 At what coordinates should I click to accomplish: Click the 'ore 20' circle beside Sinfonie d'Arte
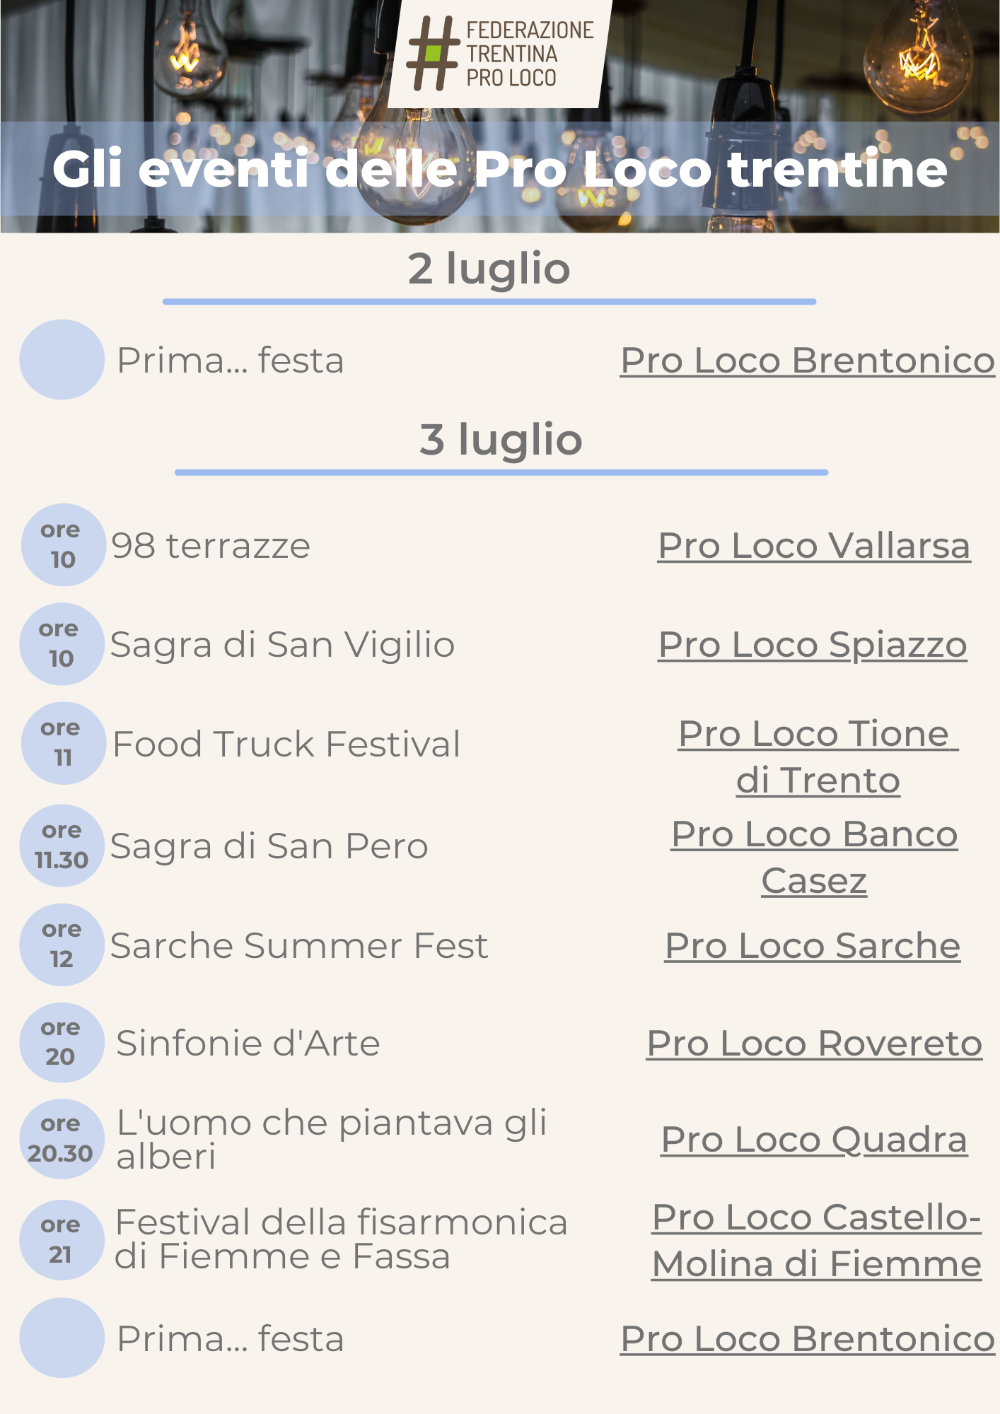pos(62,1042)
